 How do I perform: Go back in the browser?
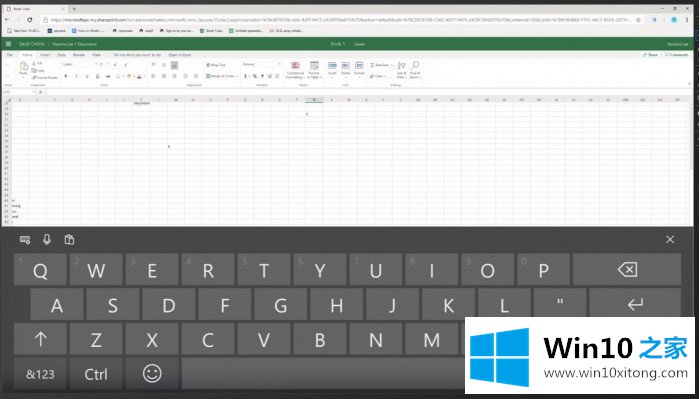tap(7, 20)
